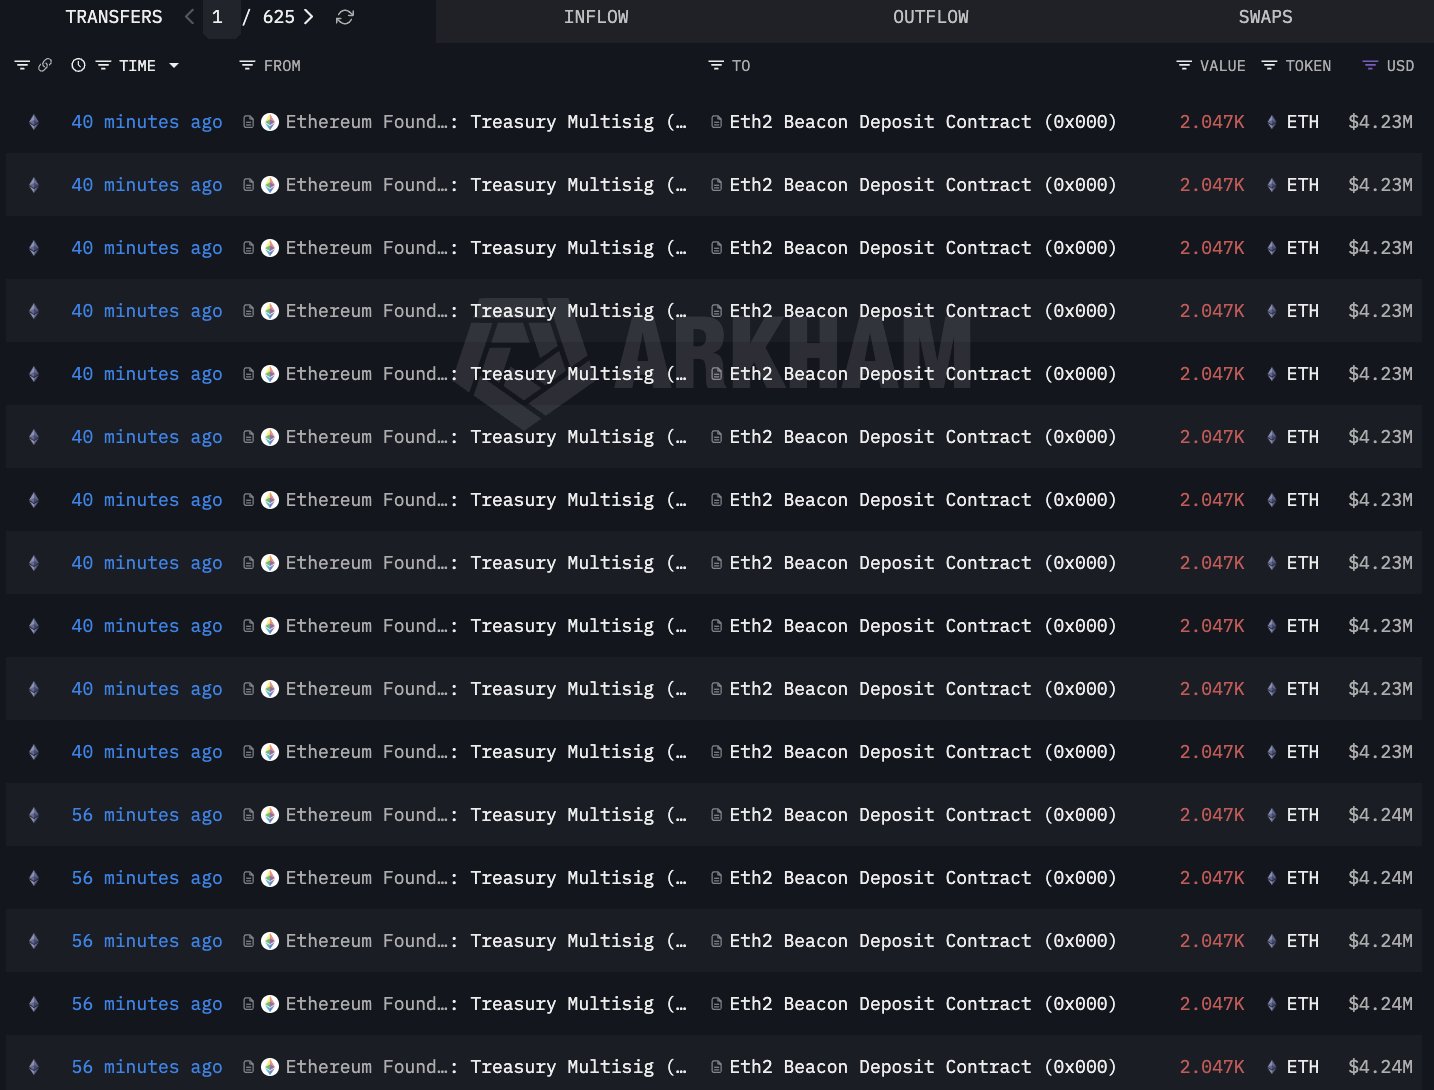The width and height of the screenshot is (1434, 1090).
Task: Click the transaction link filter icon
Action: pos(45,65)
